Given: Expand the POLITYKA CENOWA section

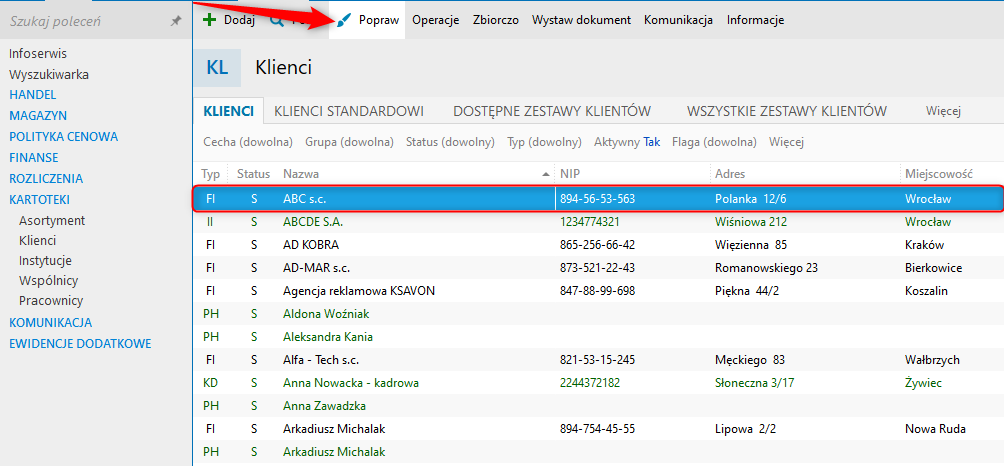Looking at the screenshot, I should 63,136.
